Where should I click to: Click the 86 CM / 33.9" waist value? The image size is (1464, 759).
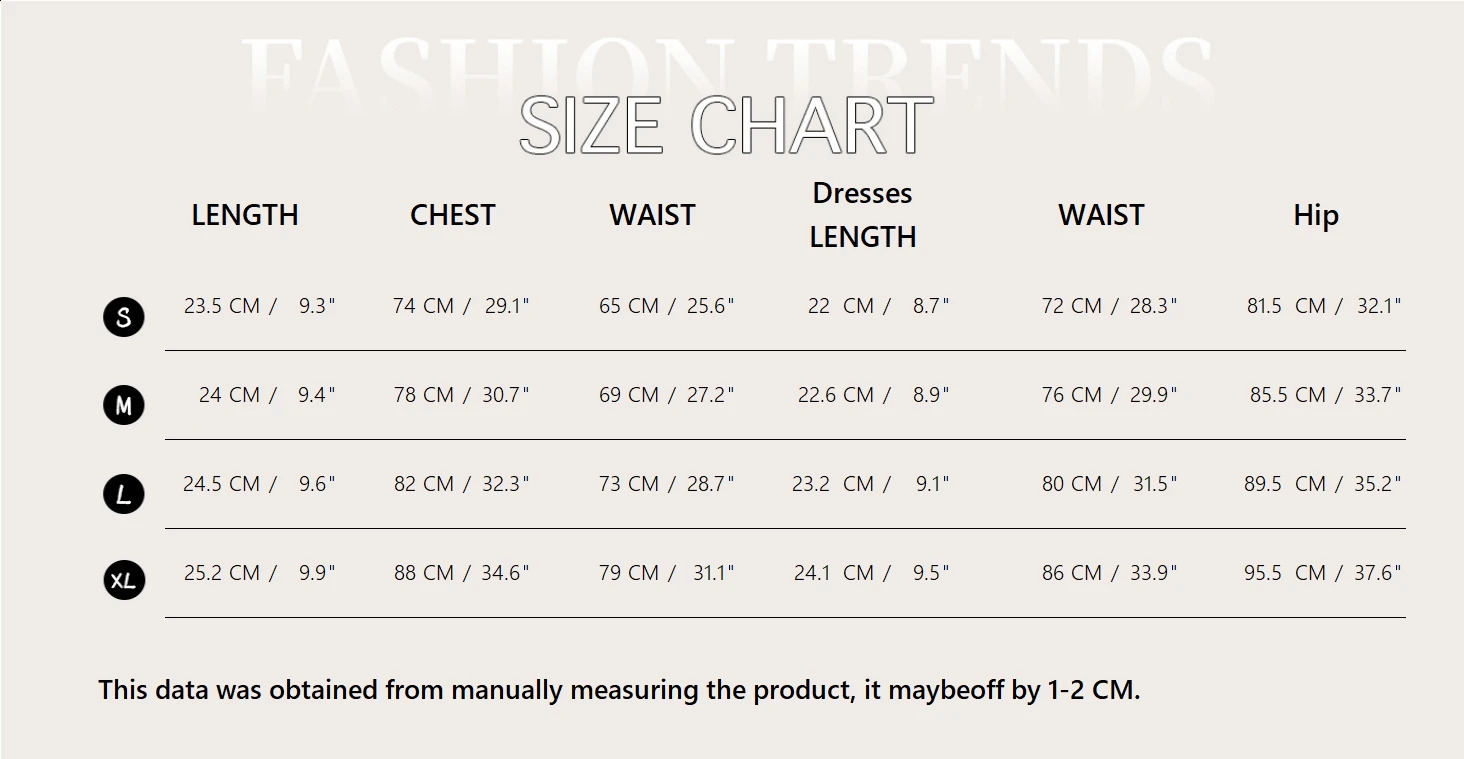tap(1110, 573)
